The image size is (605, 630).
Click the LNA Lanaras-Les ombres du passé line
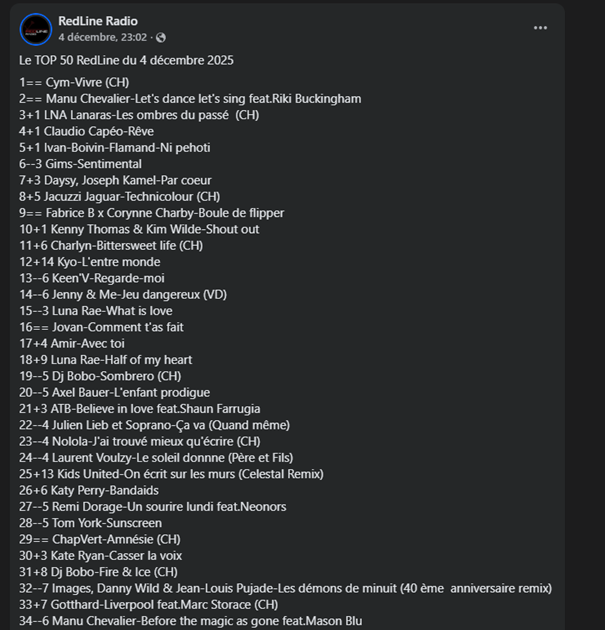[x=139, y=115]
